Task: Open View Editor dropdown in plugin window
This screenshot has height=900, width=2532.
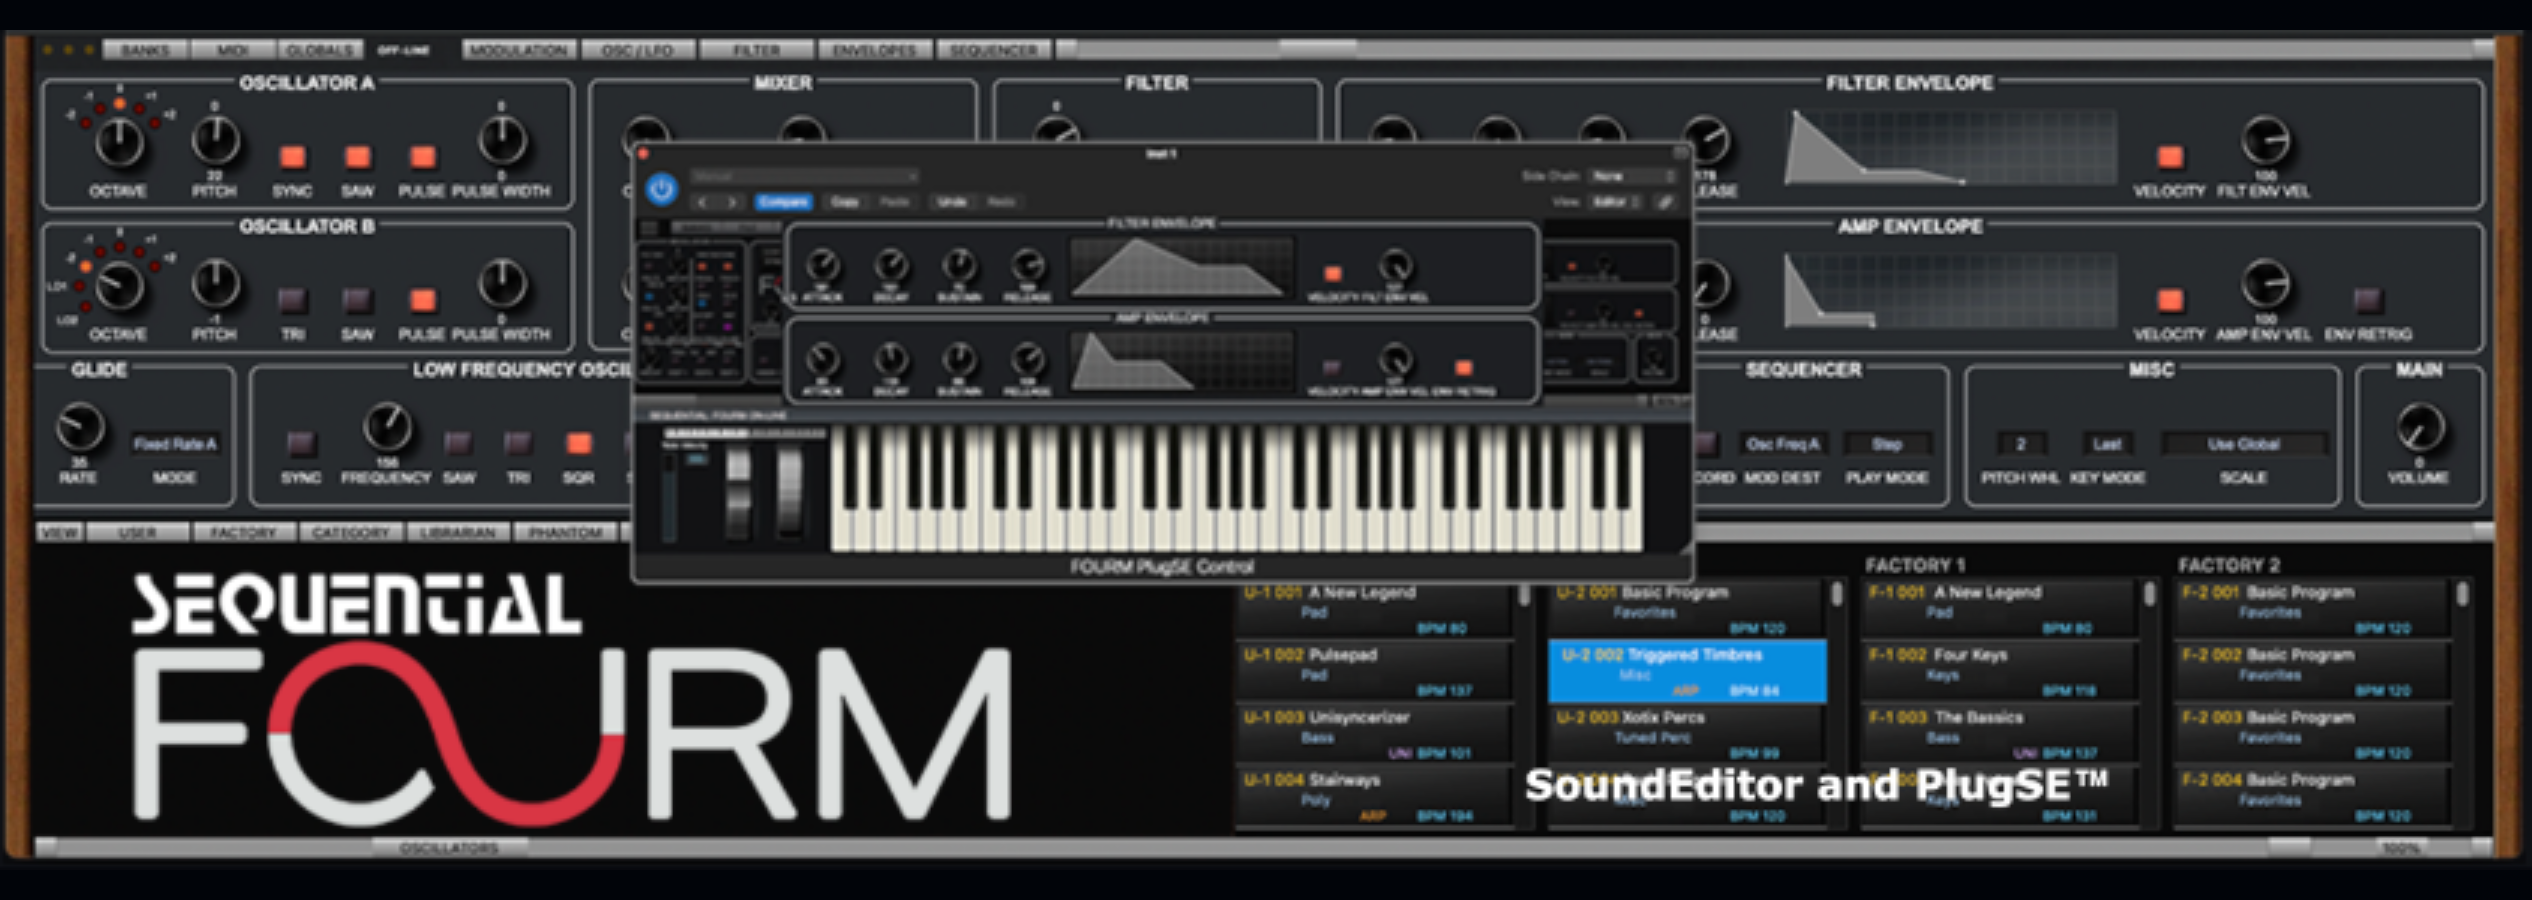Action: pyautogui.click(x=1616, y=202)
